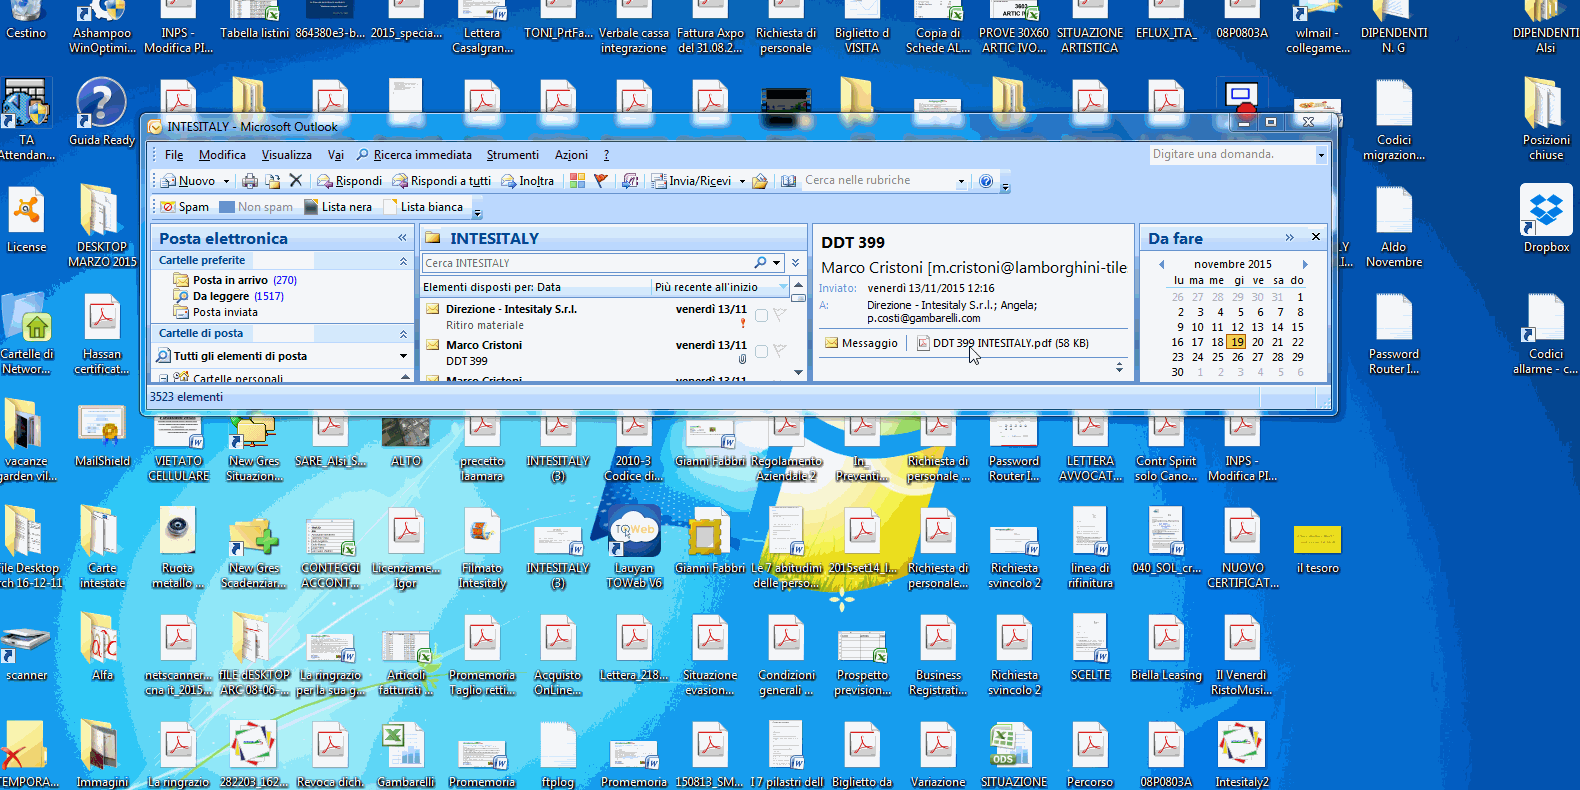Open the Visualizza menu

pyautogui.click(x=287, y=155)
